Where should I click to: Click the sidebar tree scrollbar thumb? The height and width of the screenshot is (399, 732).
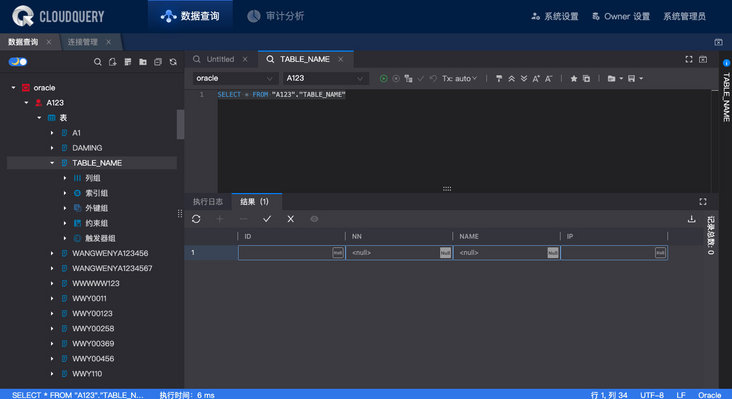pos(180,124)
